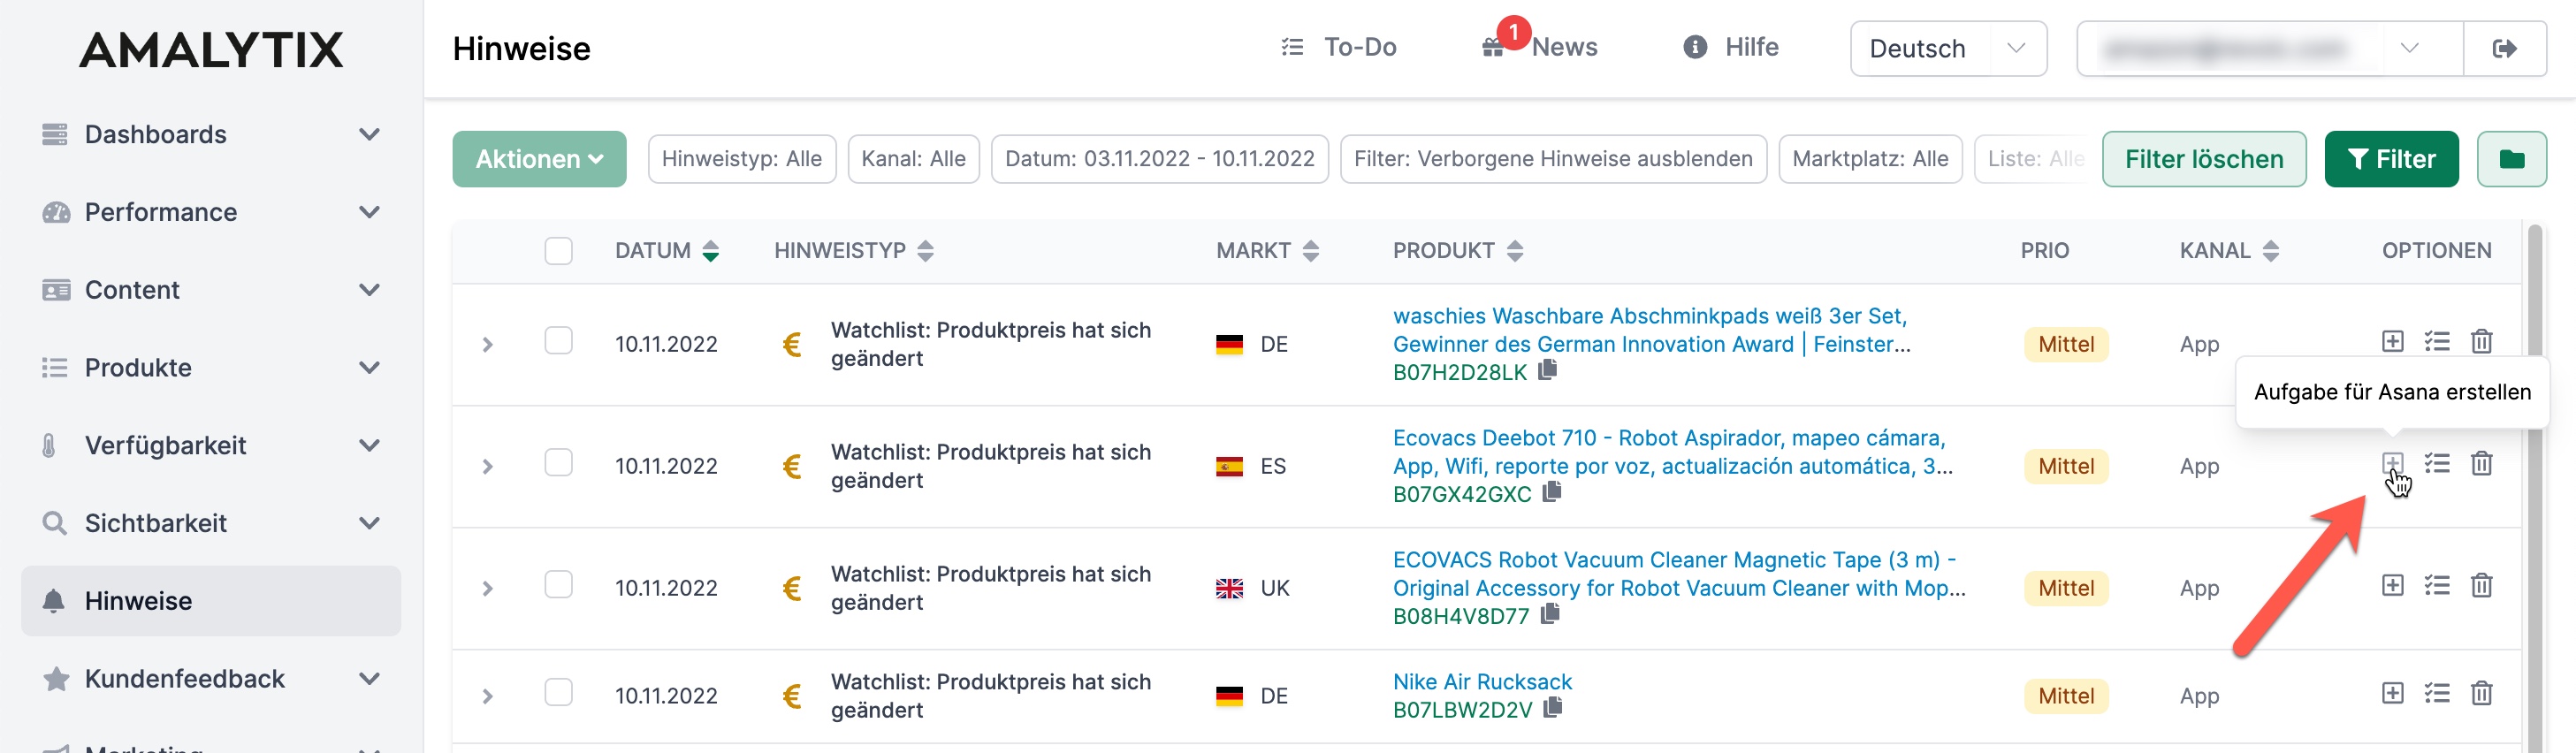Viewport: 2576px width, 753px height.
Task: Click the green Filter button
Action: tap(2390, 159)
